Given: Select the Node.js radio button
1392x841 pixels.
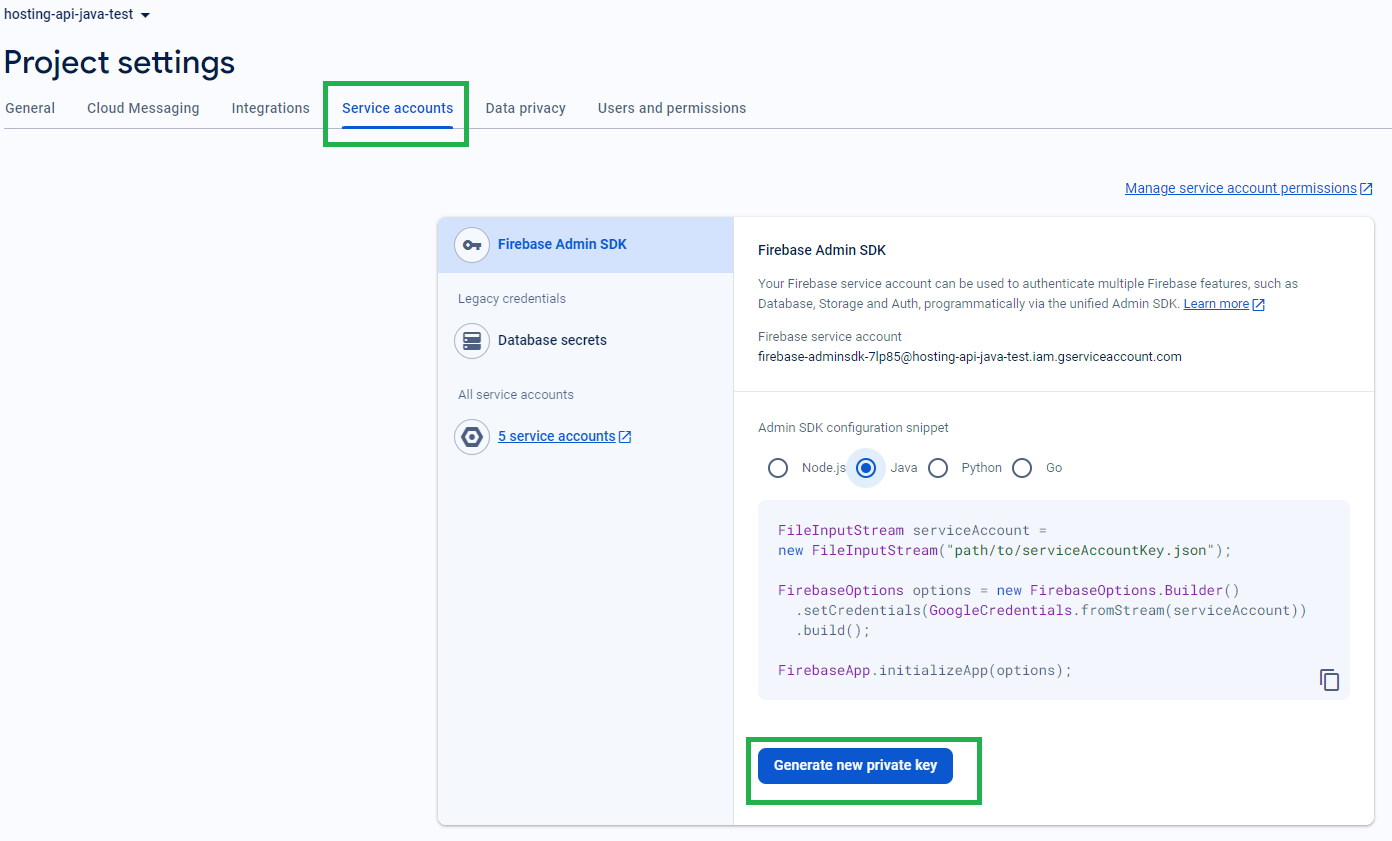Looking at the screenshot, I should click(778, 468).
